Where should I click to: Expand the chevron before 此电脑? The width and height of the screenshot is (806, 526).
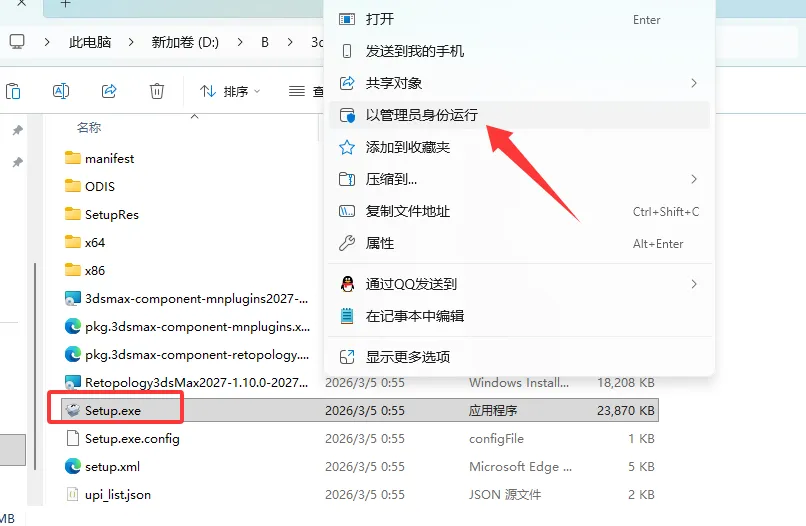[47, 42]
